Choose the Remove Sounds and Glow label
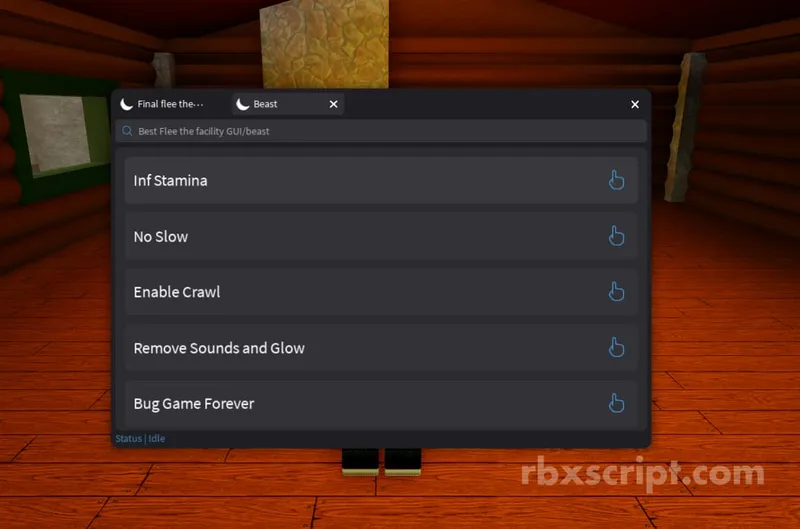The height and width of the screenshot is (529, 800). click(219, 348)
